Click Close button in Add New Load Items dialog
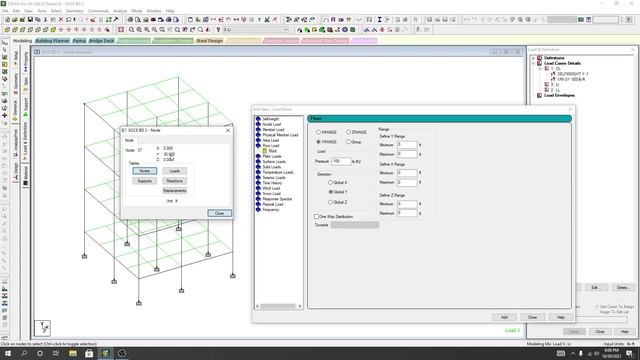The width and height of the screenshot is (640, 360). pyautogui.click(x=532, y=317)
